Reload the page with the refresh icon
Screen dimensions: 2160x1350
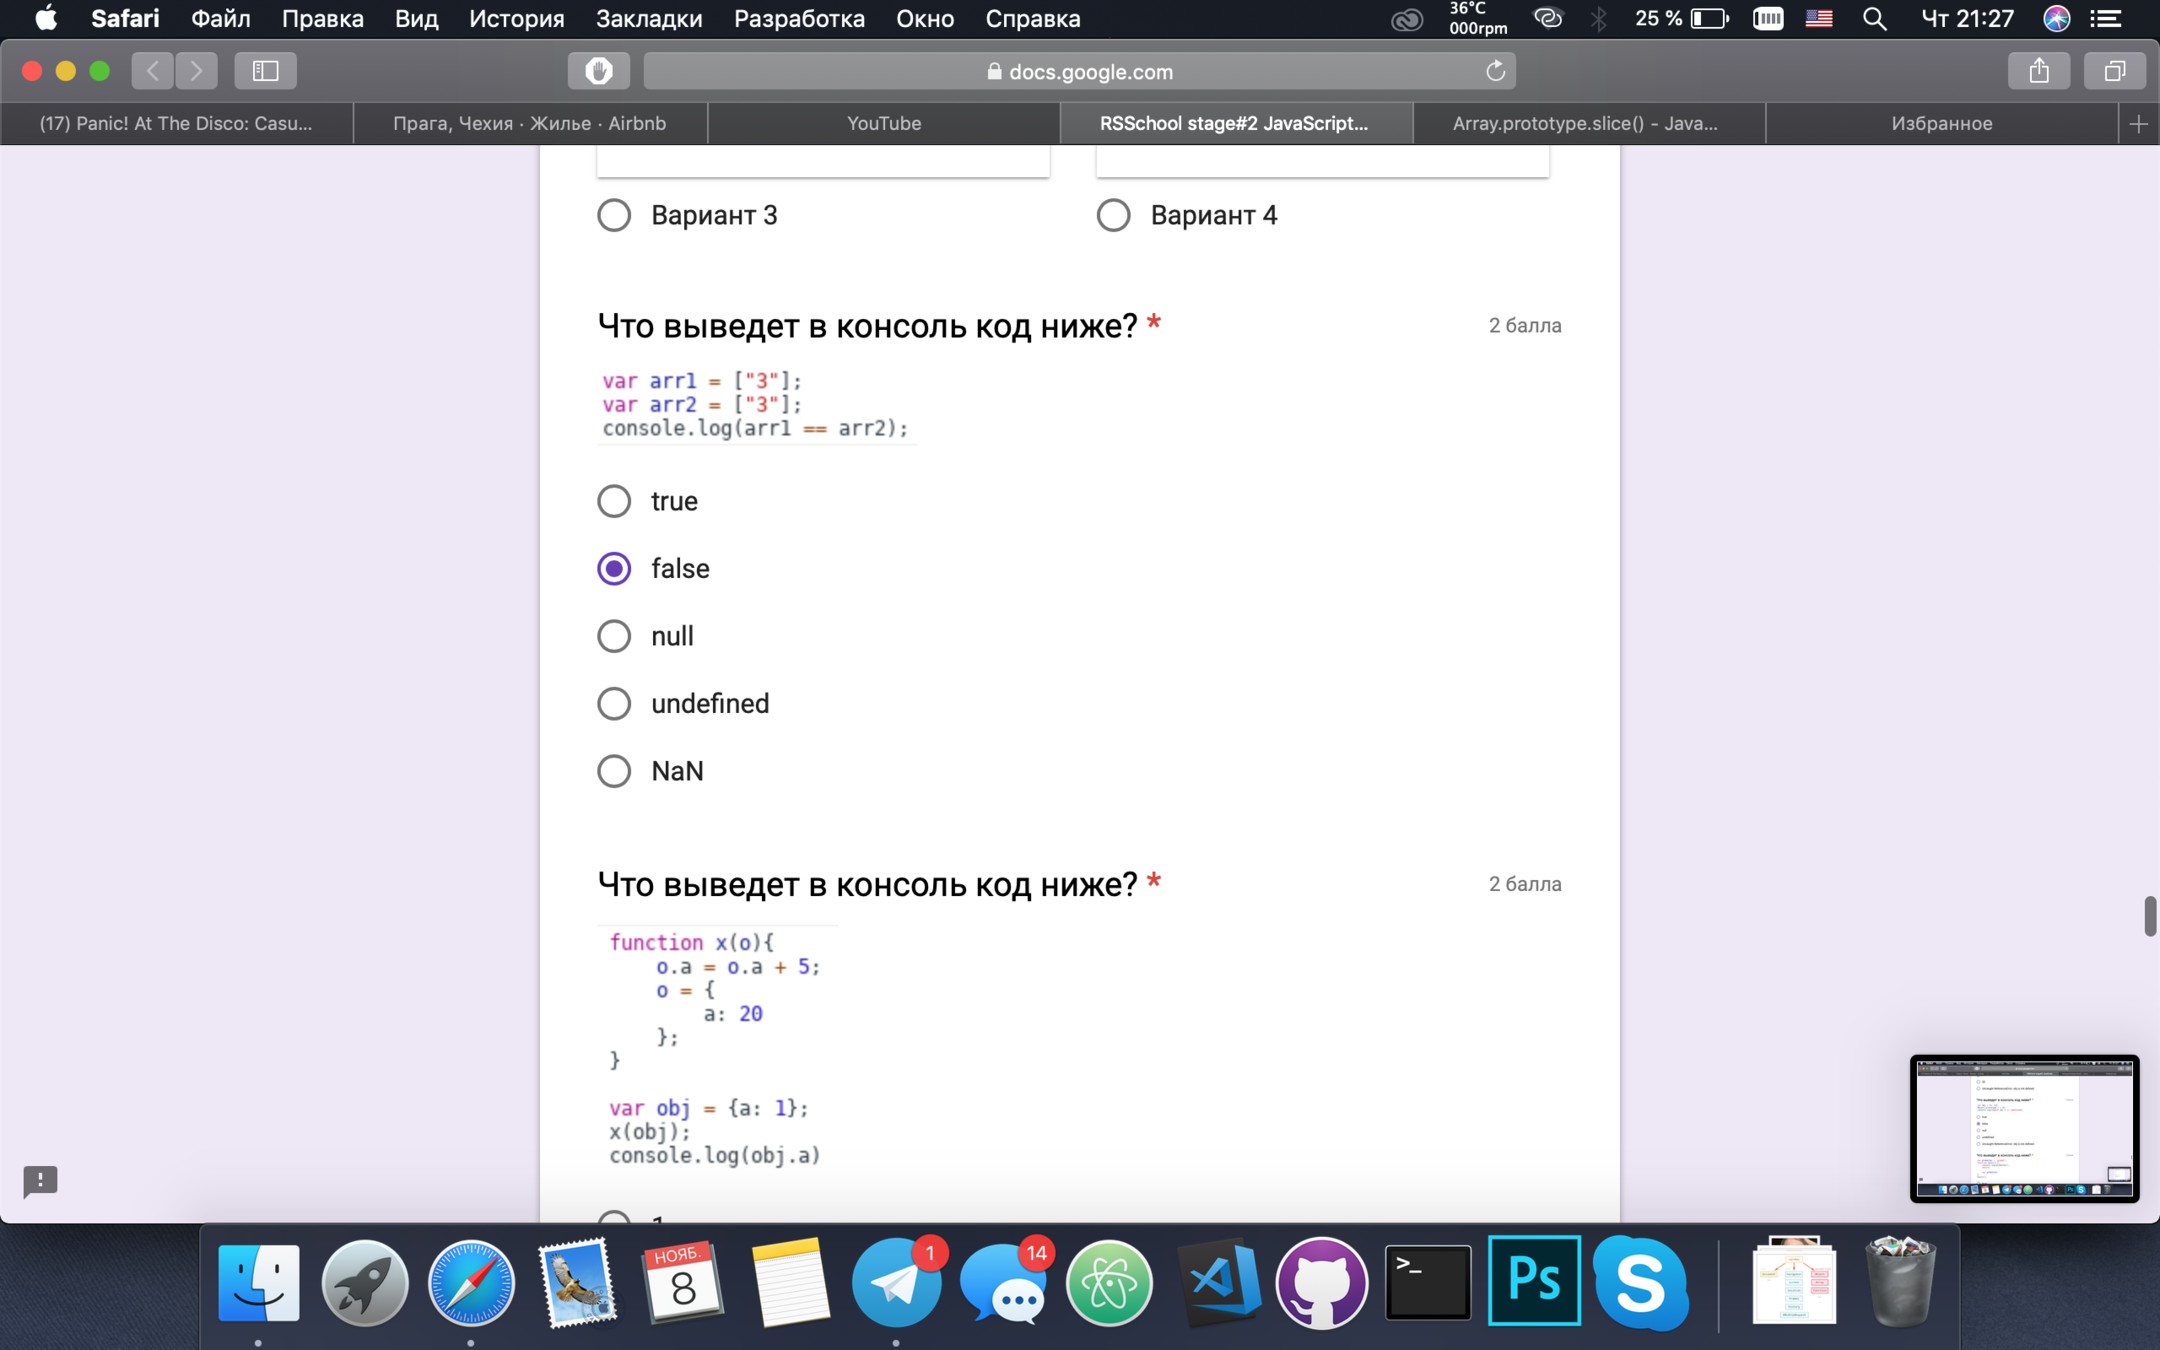click(x=1495, y=71)
